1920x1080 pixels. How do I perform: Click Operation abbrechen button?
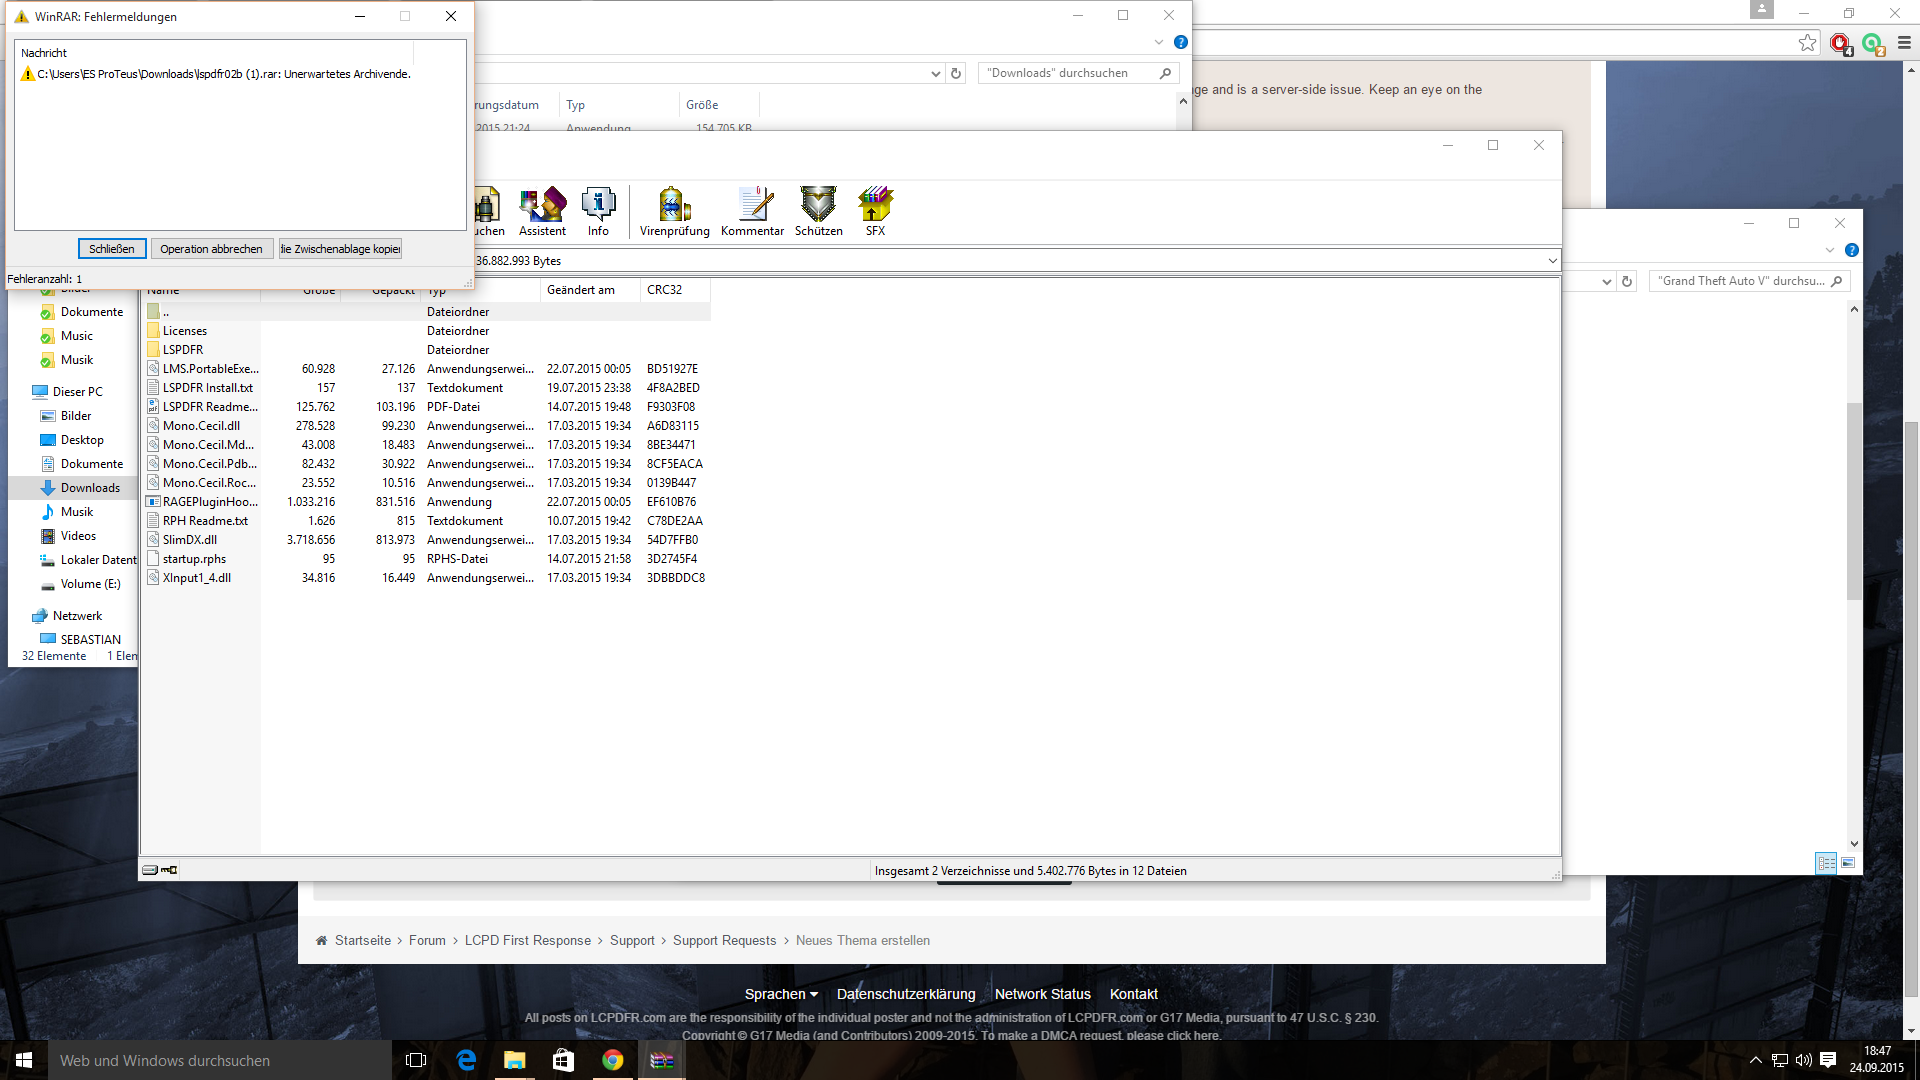211,249
